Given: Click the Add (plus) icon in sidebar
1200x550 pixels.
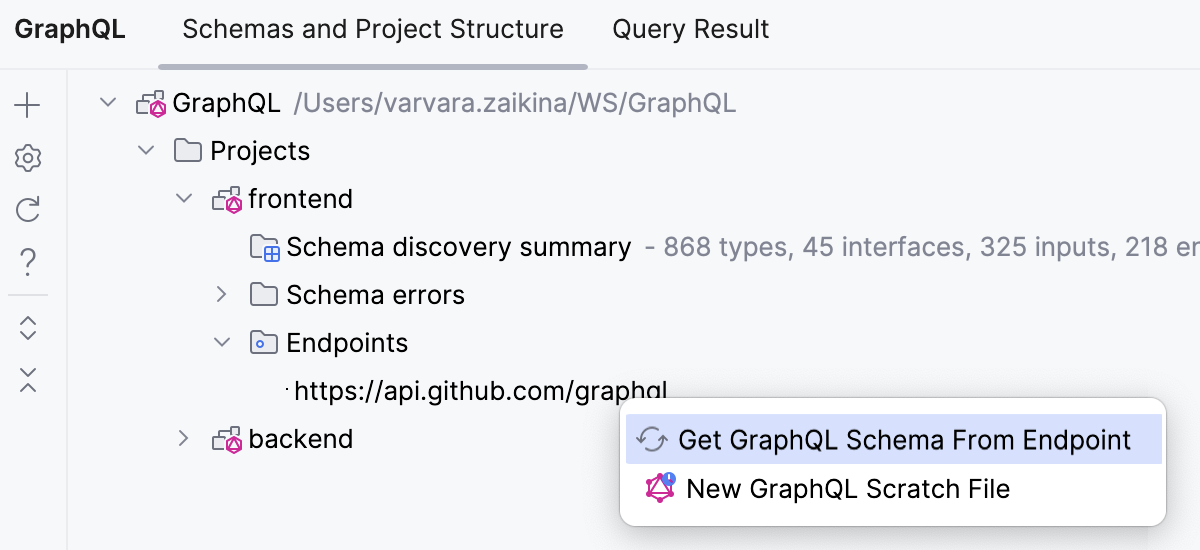Looking at the screenshot, I should [x=28, y=105].
